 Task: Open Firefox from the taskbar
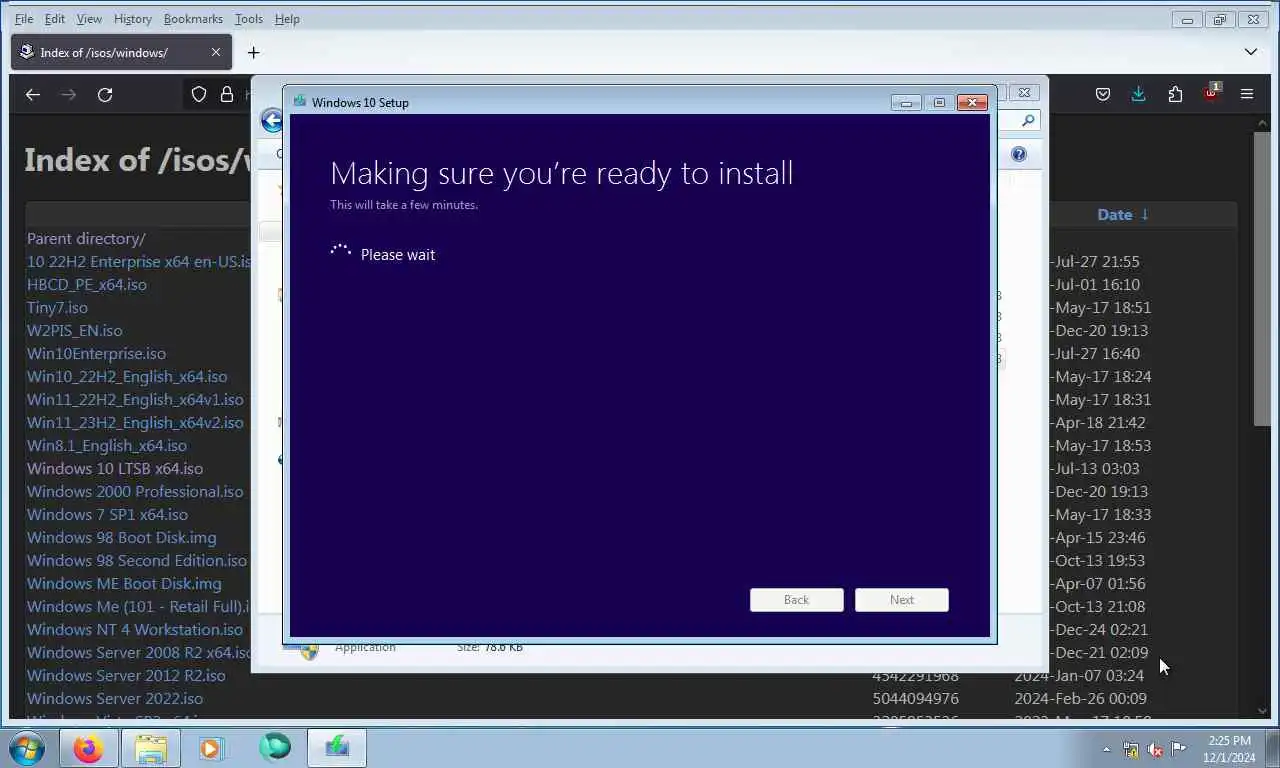88,748
